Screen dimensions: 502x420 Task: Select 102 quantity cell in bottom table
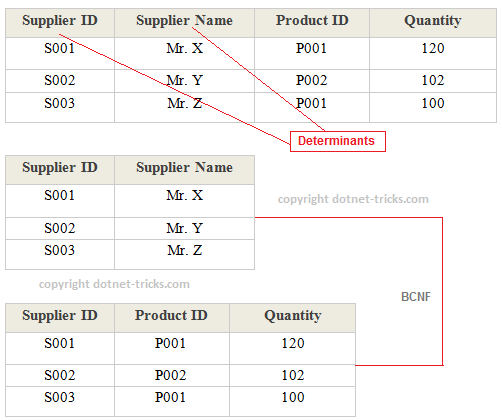click(x=293, y=376)
